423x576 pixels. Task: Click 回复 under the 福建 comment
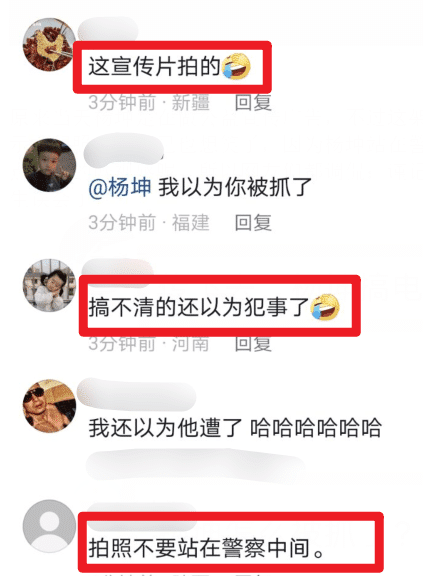coord(253,223)
